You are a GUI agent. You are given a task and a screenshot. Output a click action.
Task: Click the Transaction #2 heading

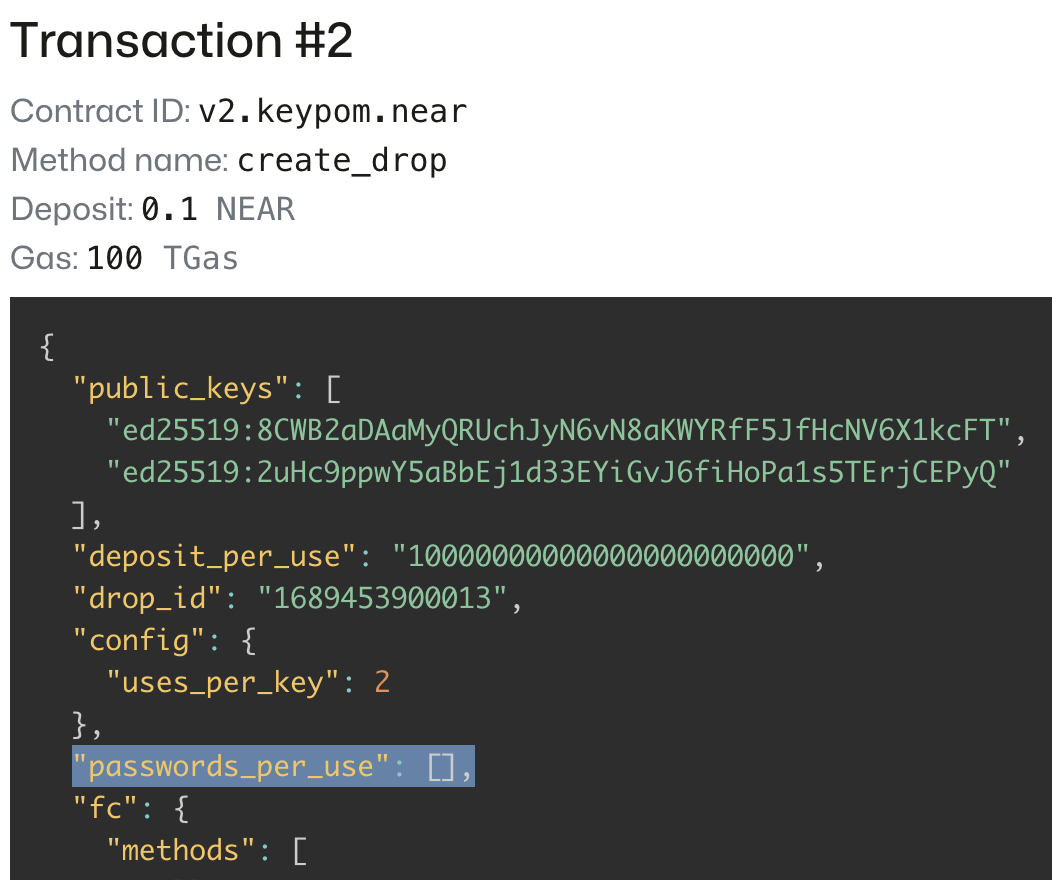(181, 41)
